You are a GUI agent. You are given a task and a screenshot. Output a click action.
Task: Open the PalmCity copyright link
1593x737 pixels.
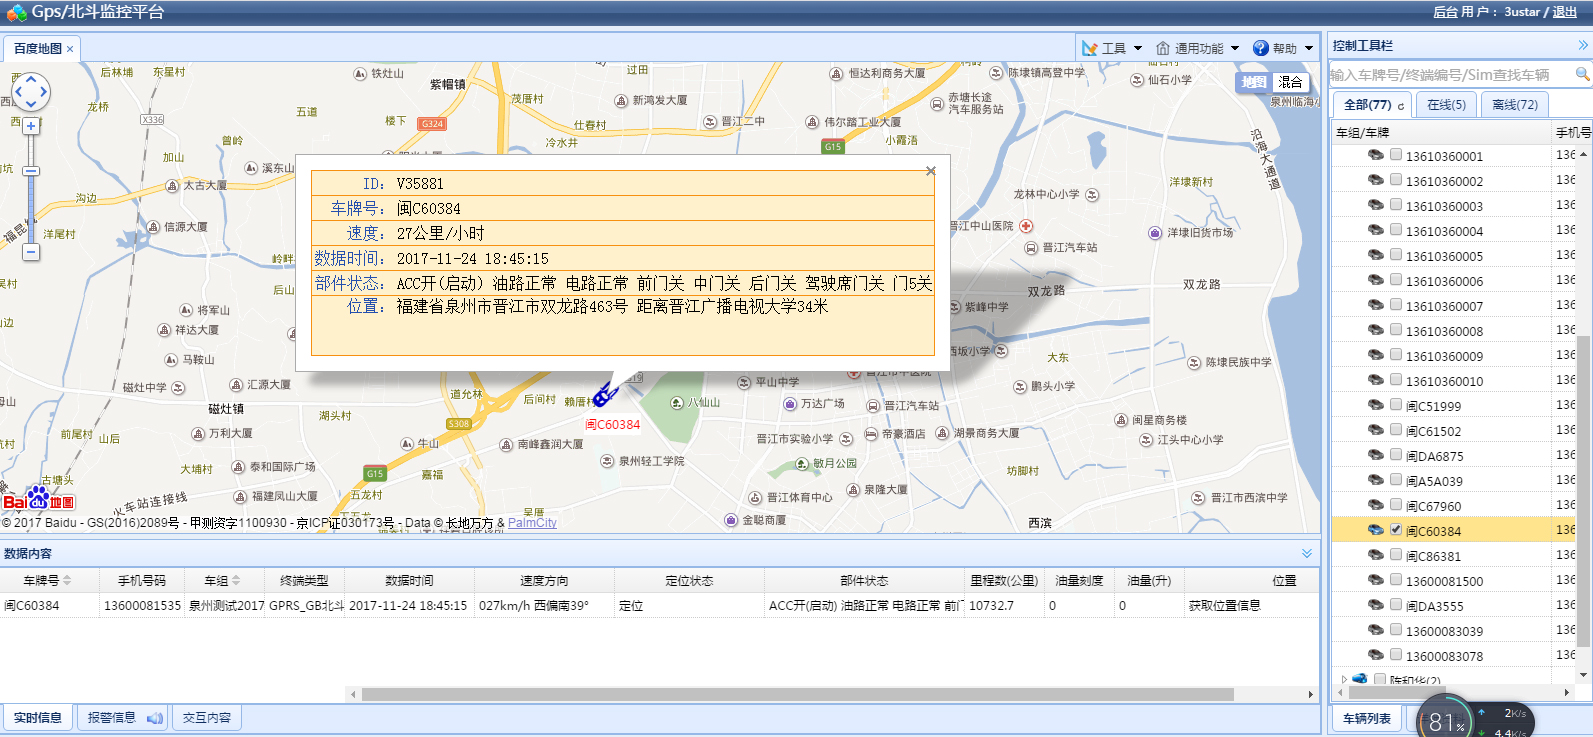point(532,523)
